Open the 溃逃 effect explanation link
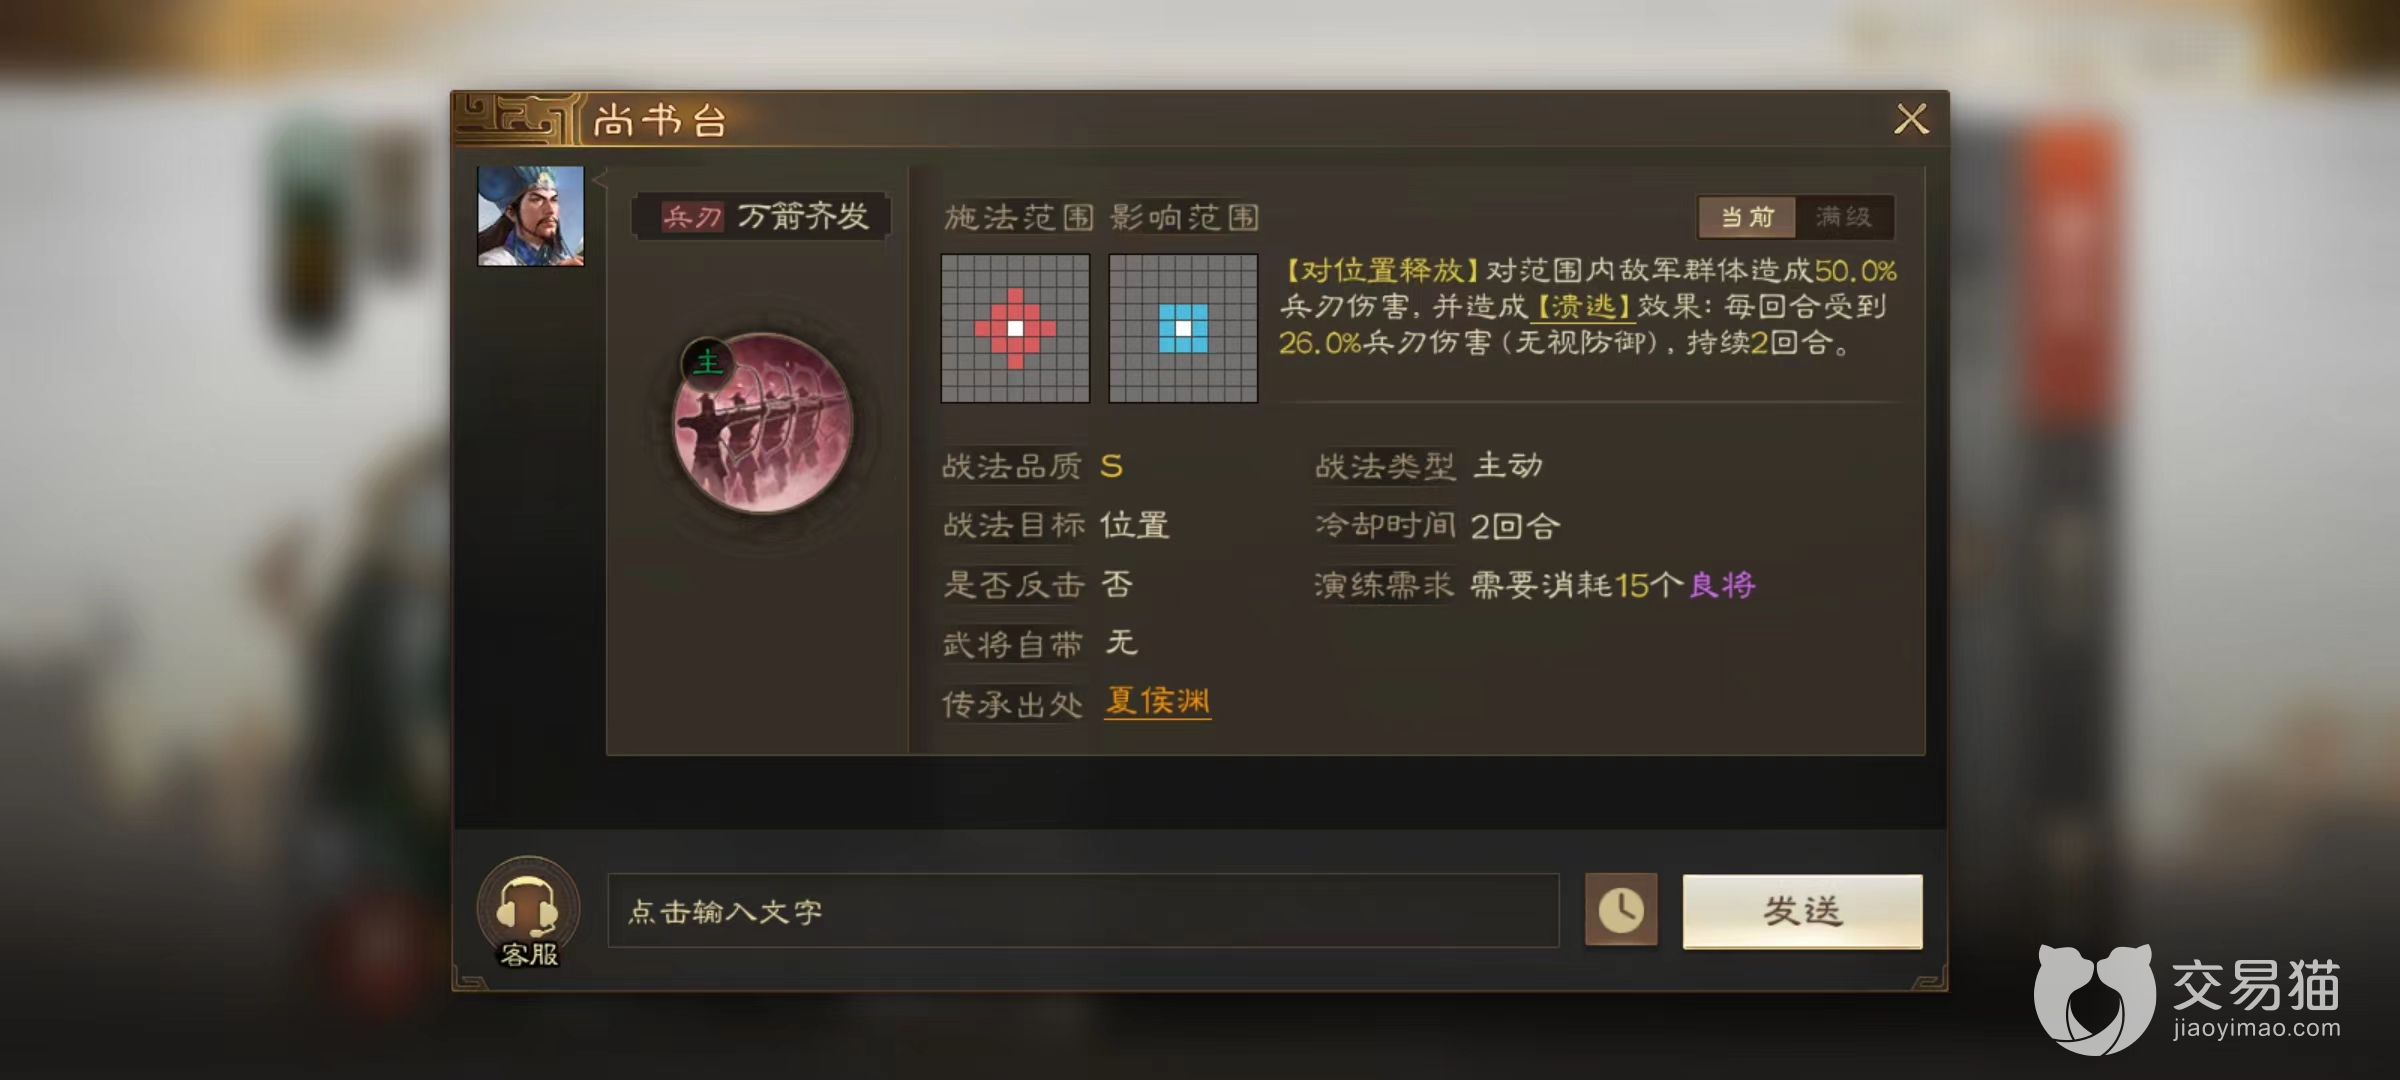2400x1080 pixels. point(1582,306)
